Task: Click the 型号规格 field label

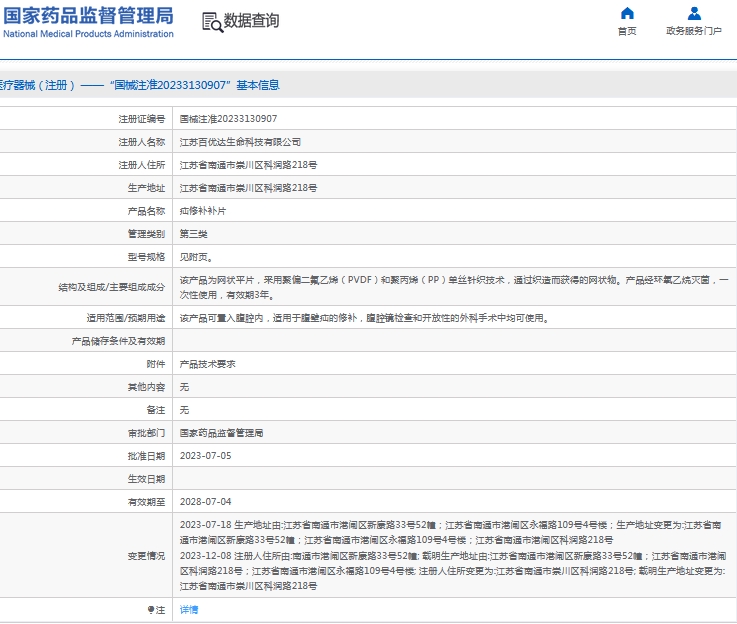Action: pyautogui.click(x=146, y=257)
